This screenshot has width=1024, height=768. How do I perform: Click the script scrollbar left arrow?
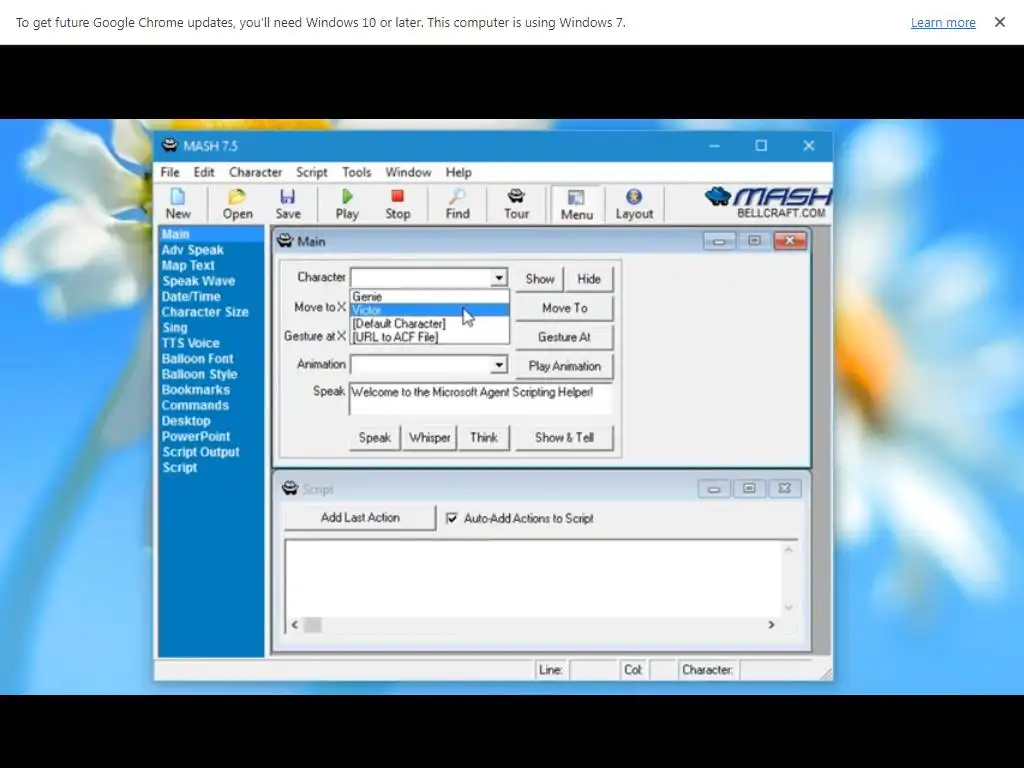coord(295,625)
